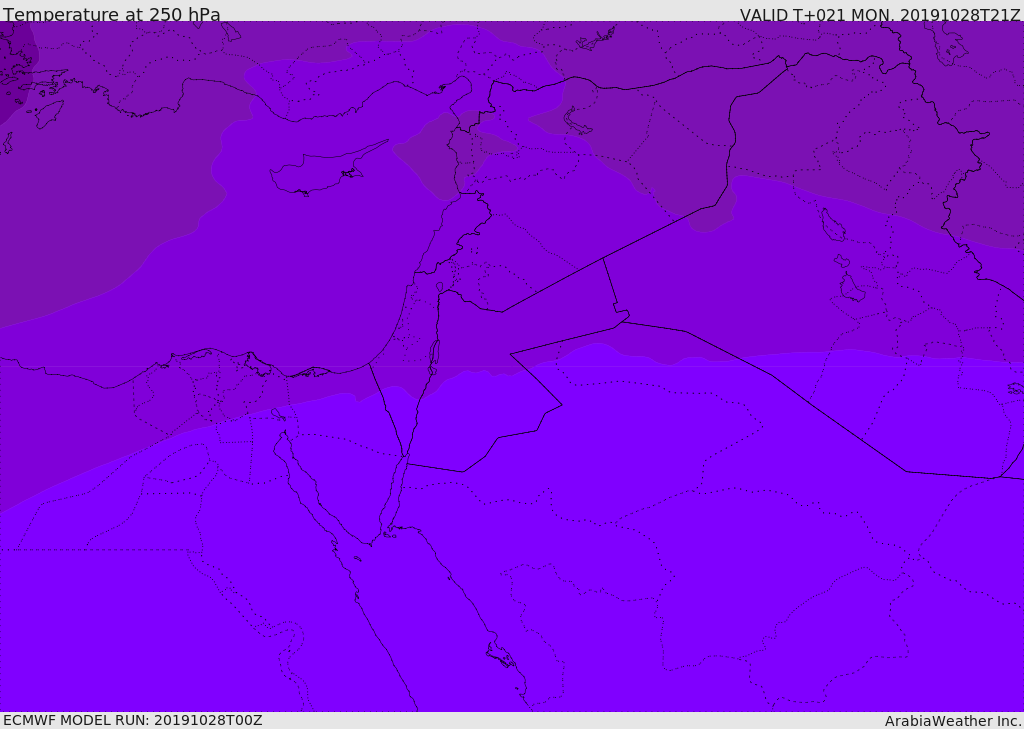
Task: Click the 'VALID T+021 MON. 20191028T21Z' label
Action: pyautogui.click(x=880, y=15)
